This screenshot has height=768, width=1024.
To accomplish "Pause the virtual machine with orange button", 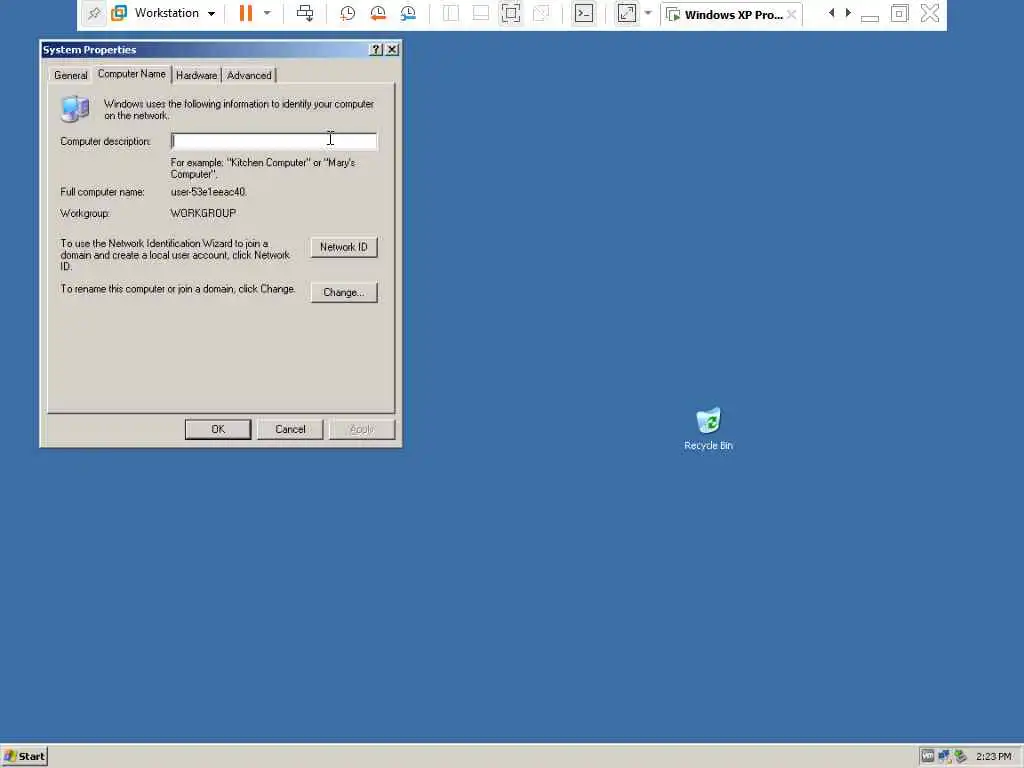I will coord(246,13).
